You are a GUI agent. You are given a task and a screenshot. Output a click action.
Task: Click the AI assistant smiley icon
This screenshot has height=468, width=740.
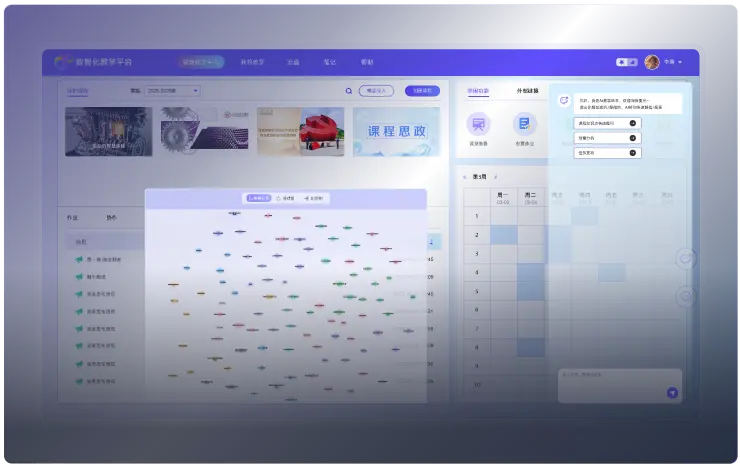pyautogui.click(x=566, y=101)
